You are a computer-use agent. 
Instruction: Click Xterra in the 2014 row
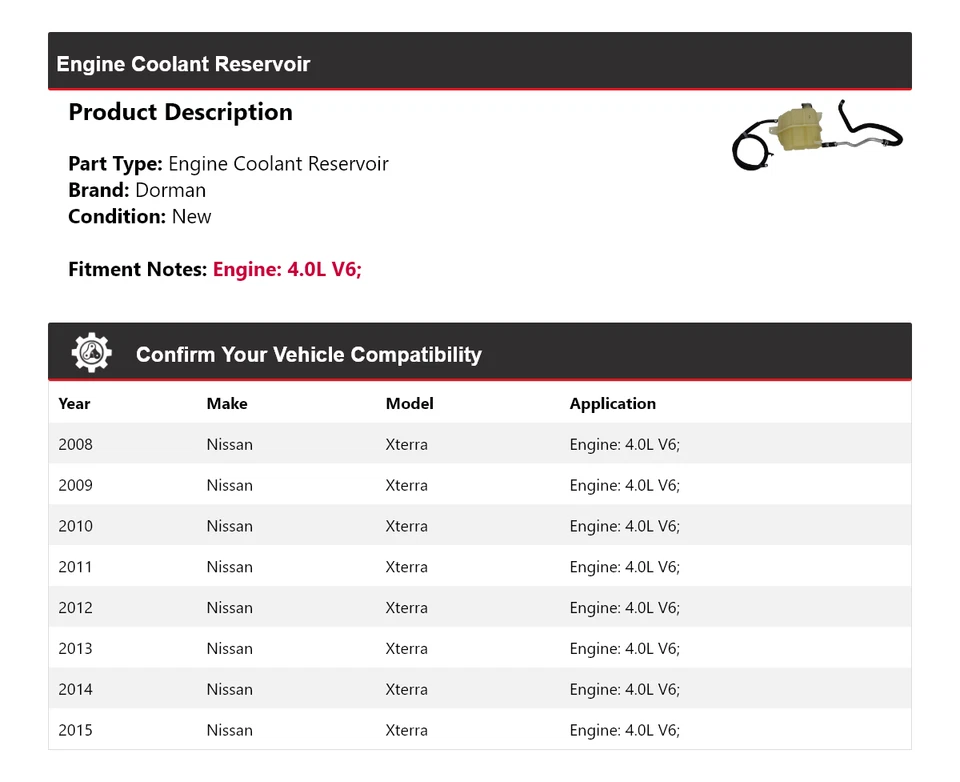[406, 690]
